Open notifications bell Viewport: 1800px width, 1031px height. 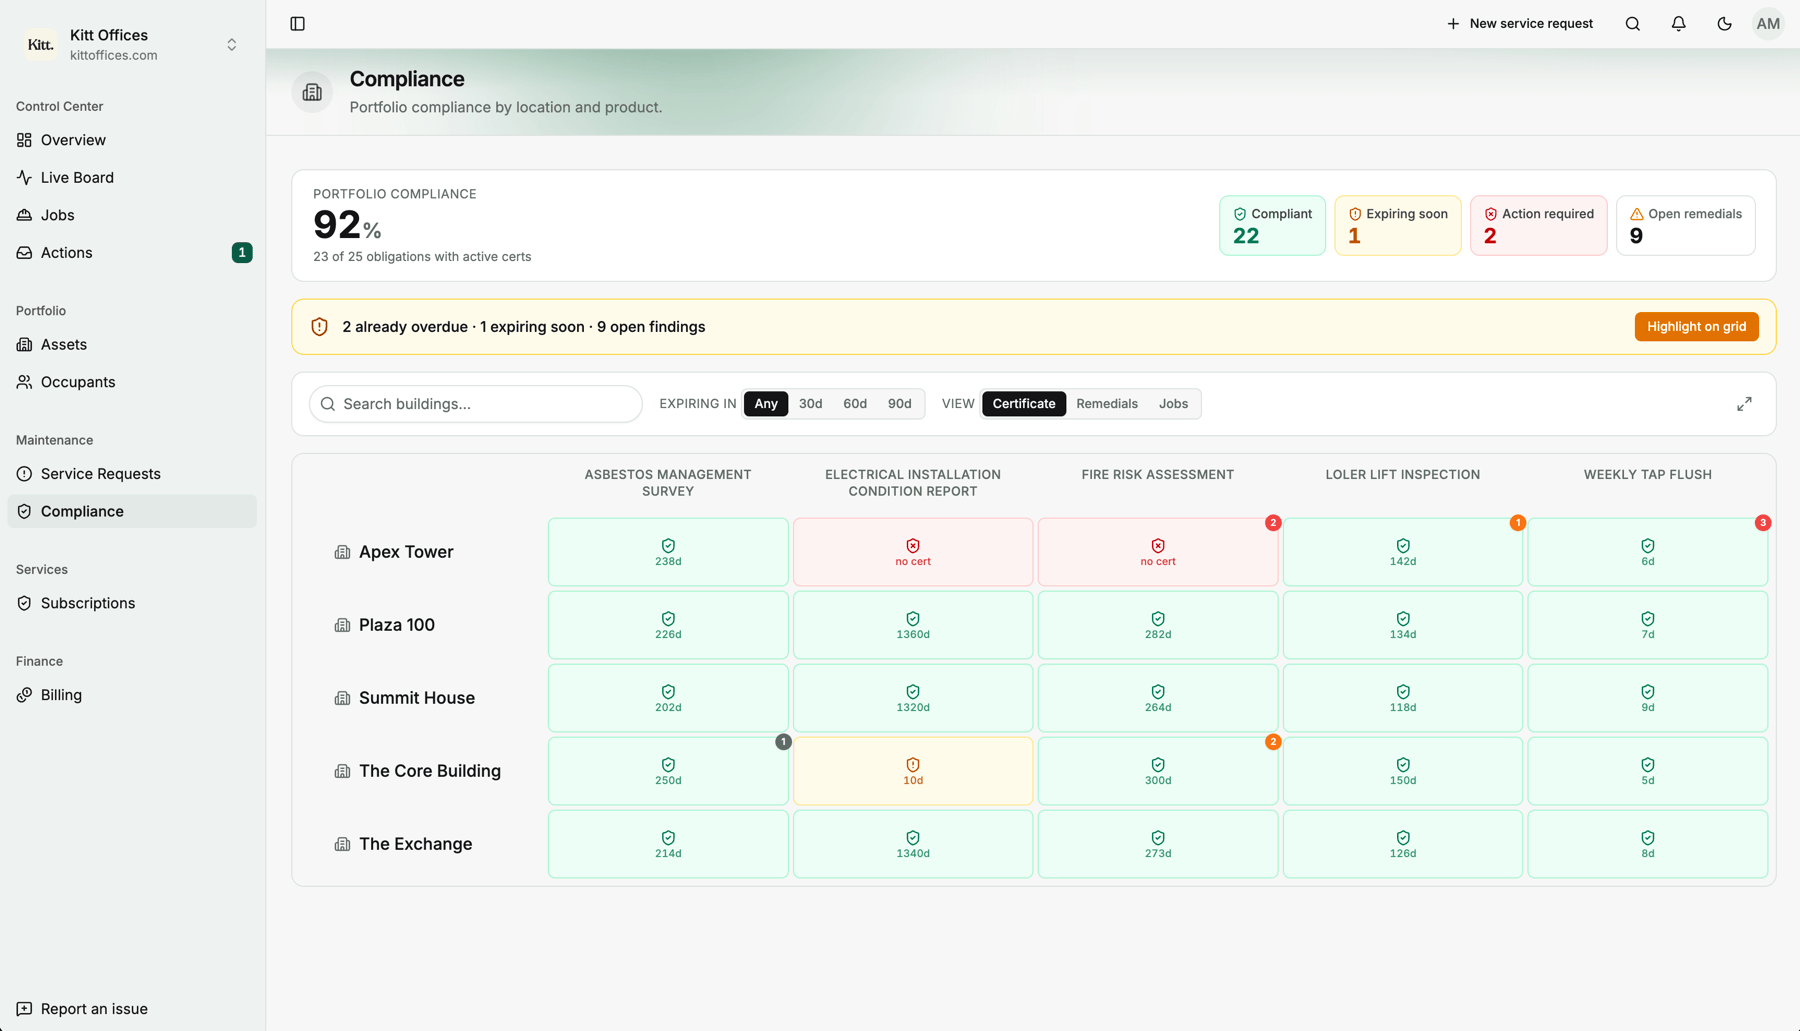click(1679, 24)
